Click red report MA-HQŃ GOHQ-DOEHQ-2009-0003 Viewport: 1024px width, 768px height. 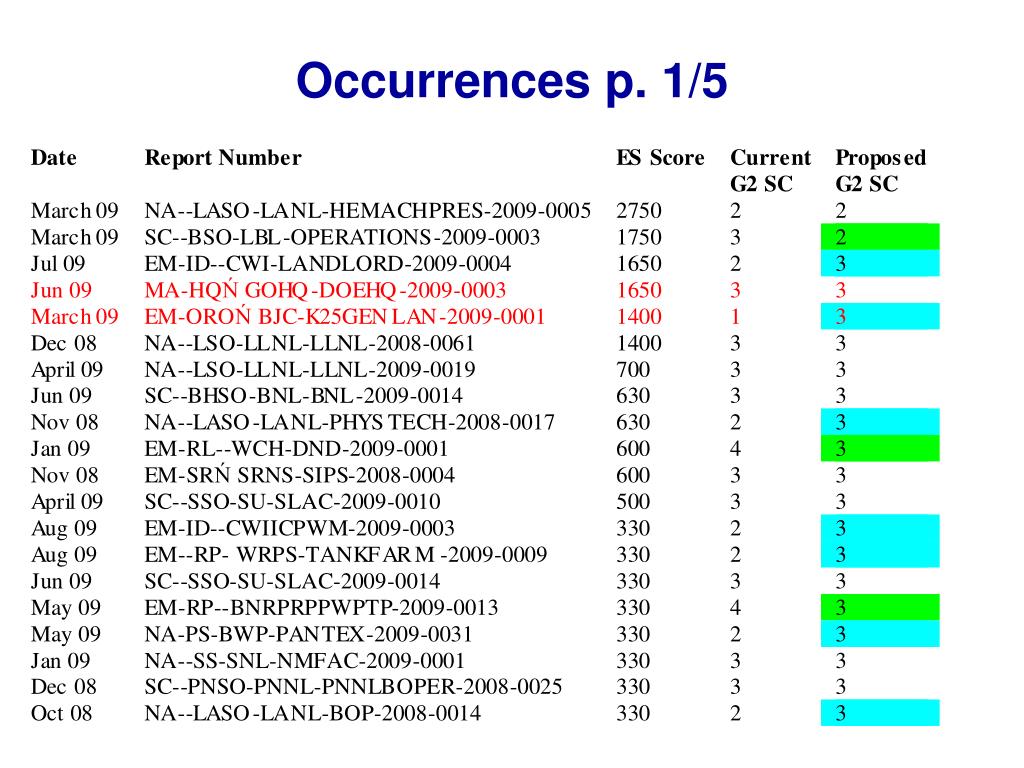pyautogui.click(x=325, y=290)
